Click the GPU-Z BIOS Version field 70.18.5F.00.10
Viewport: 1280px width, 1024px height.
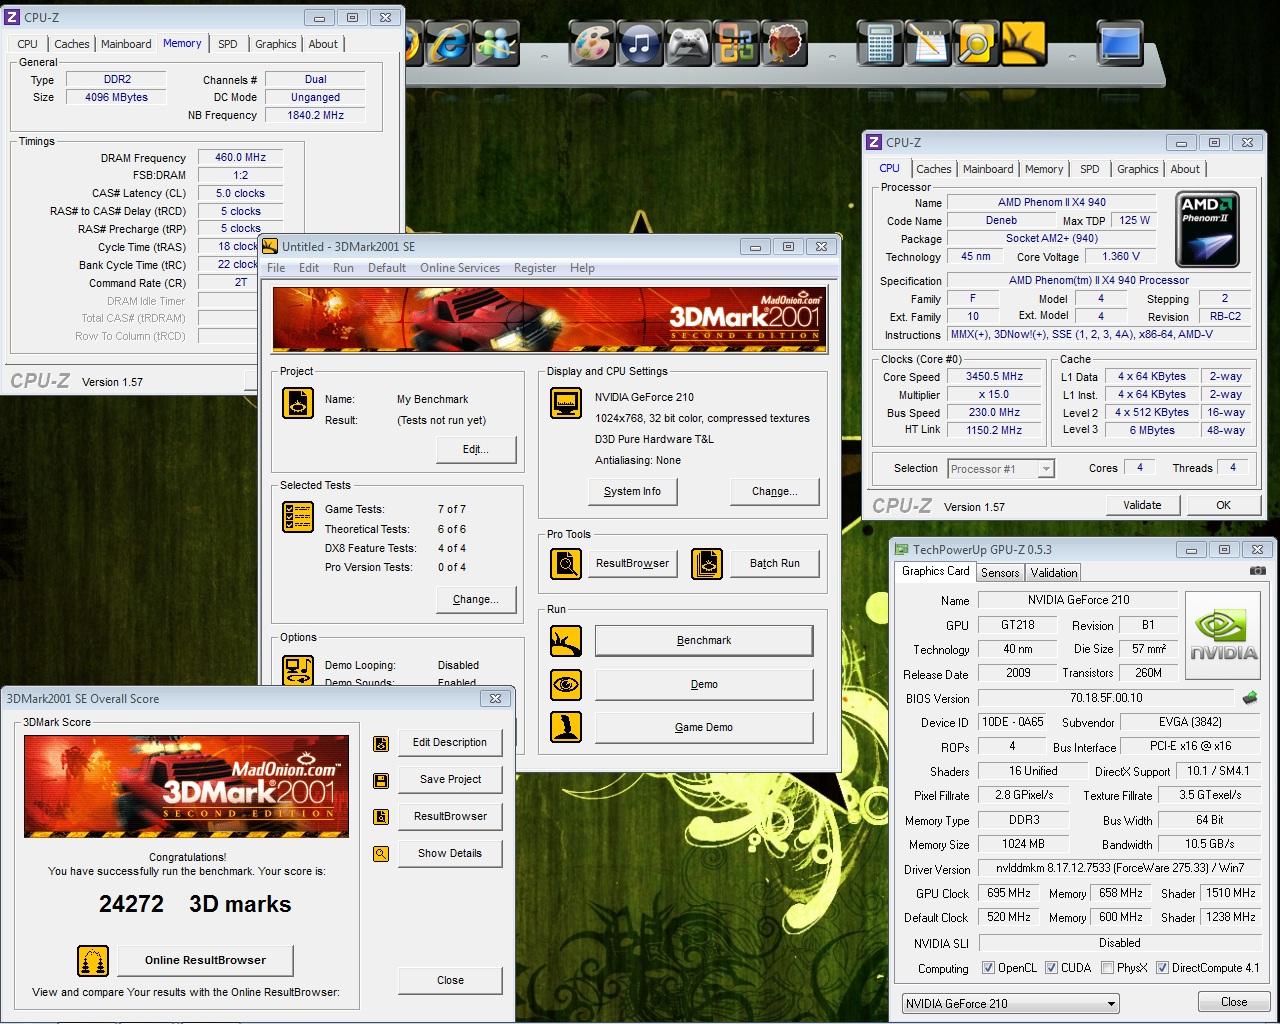point(1106,698)
